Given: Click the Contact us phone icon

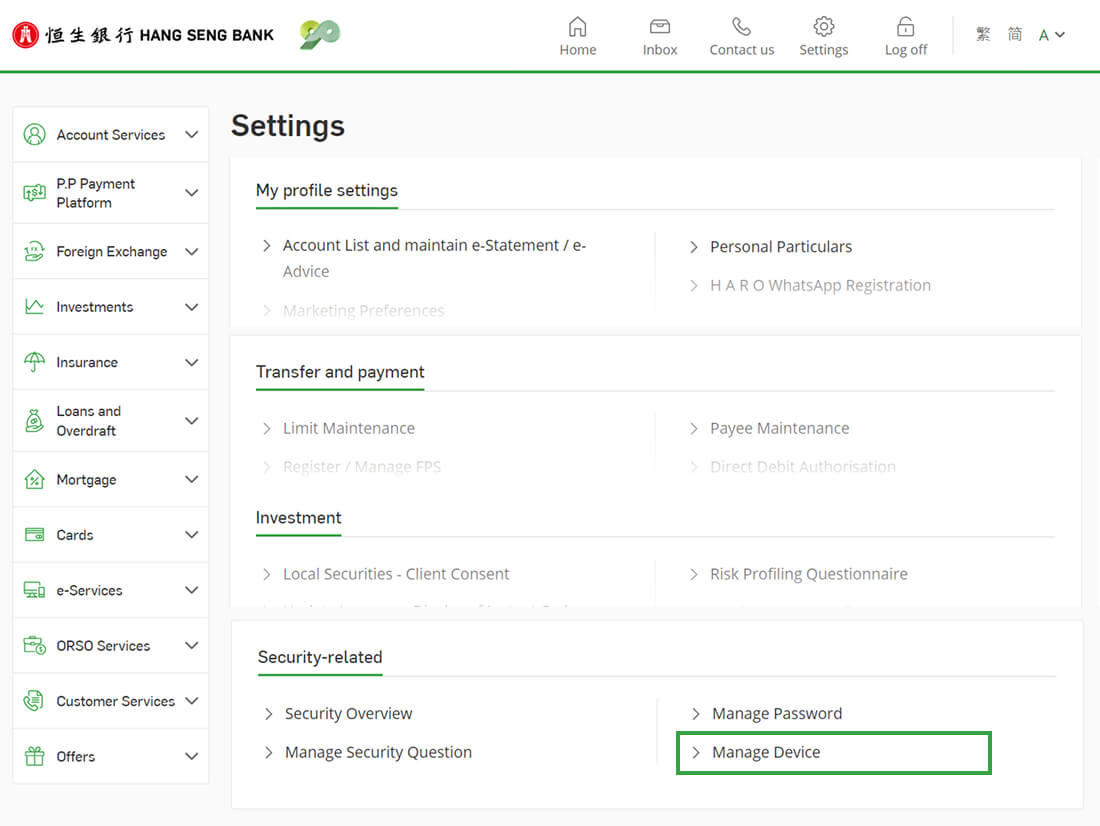Looking at the screenshot, I should point(741,27).
